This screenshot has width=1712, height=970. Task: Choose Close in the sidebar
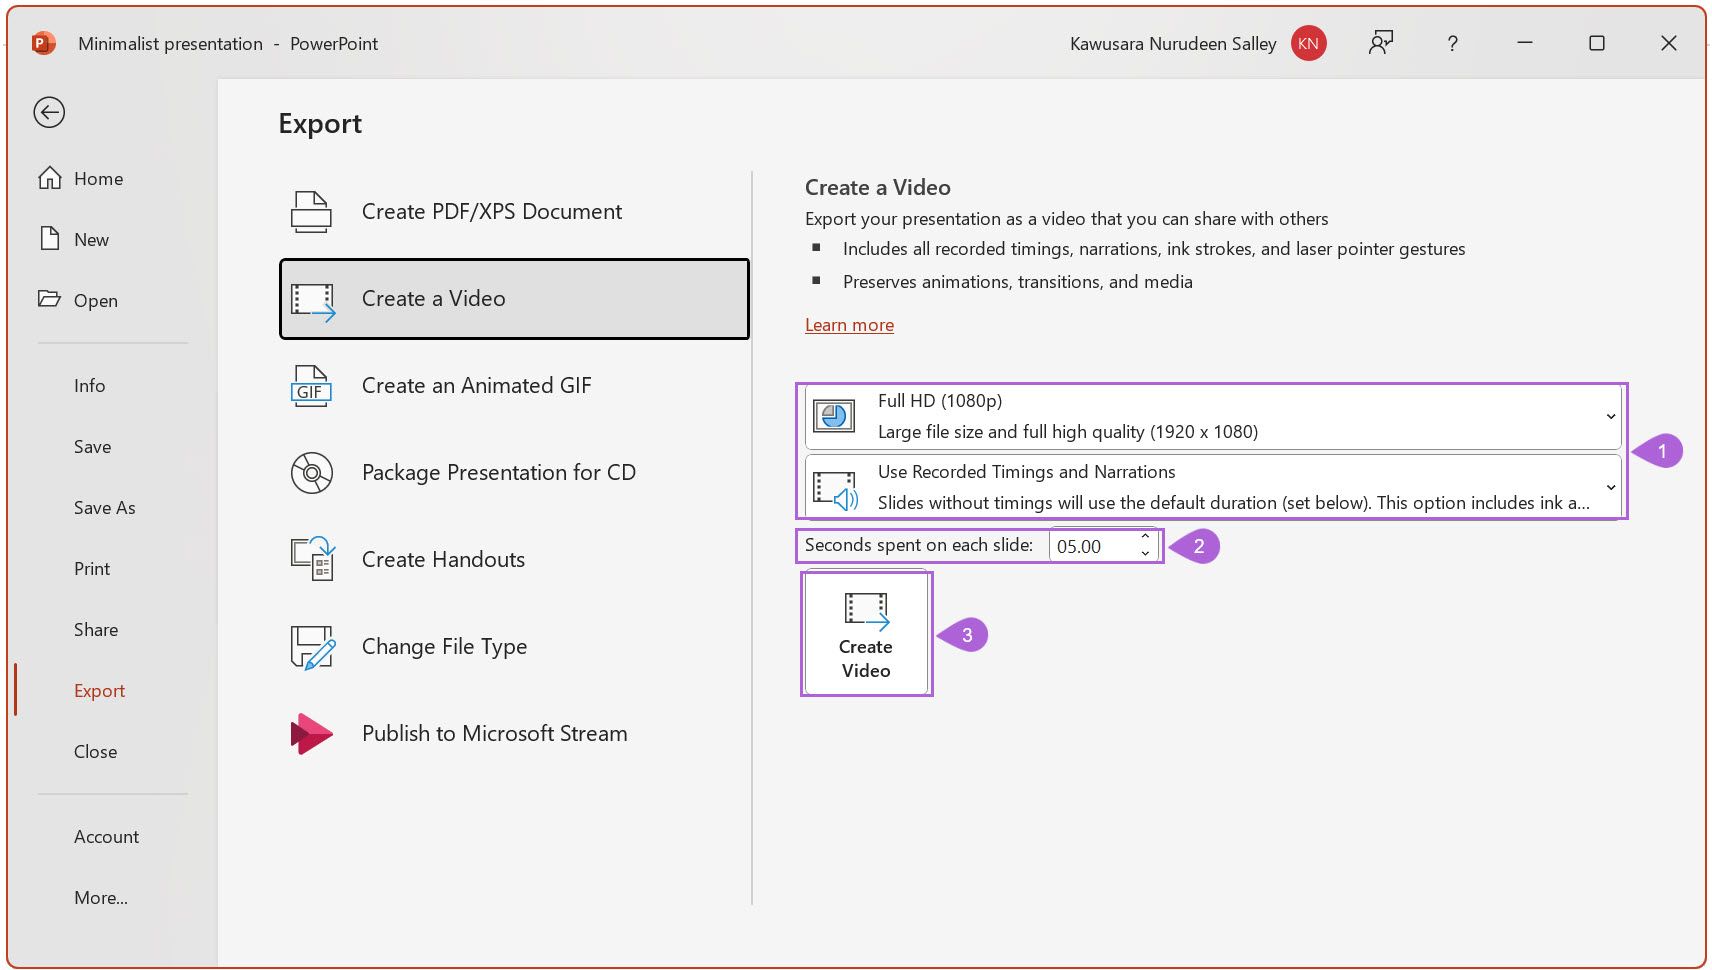[95, 752]
